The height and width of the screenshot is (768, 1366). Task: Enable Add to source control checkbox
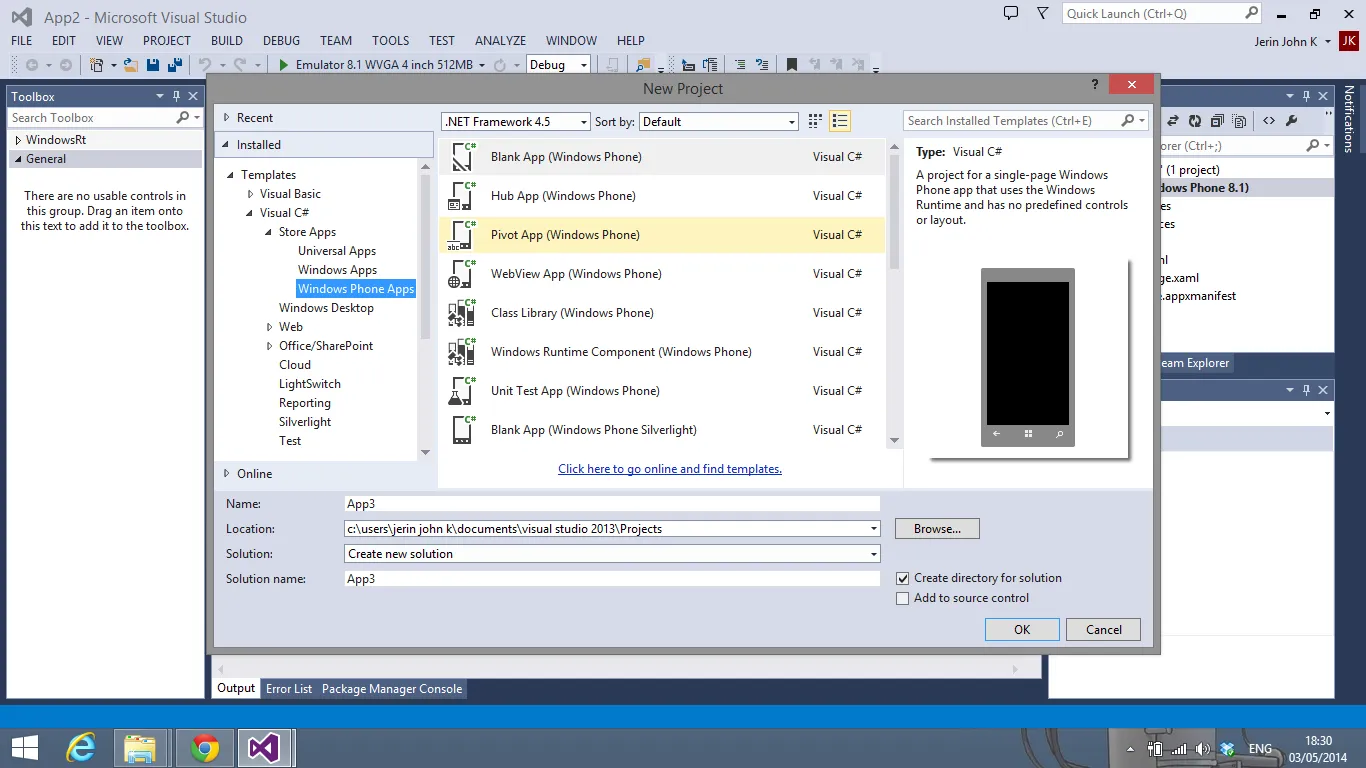pos(903,598)
